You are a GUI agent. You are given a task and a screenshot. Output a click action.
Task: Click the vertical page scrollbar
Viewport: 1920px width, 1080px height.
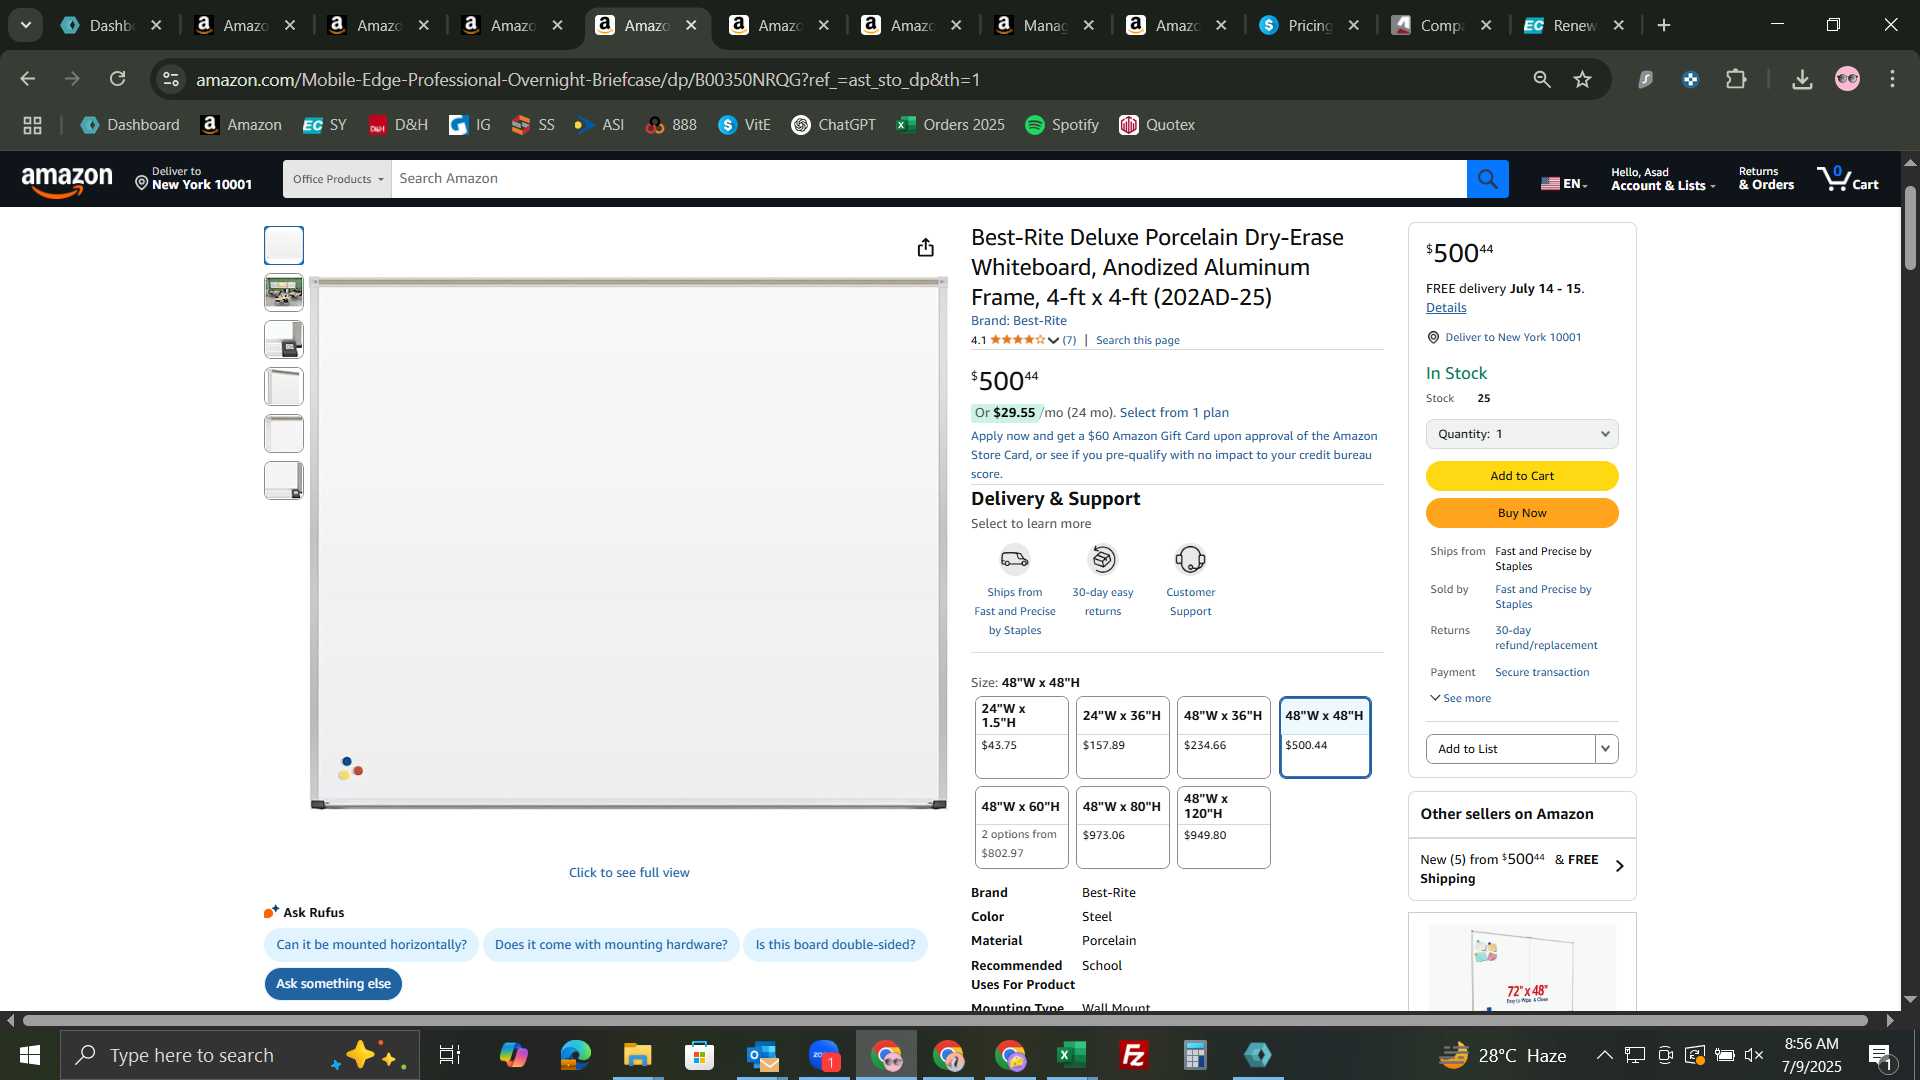point(1910,228)
